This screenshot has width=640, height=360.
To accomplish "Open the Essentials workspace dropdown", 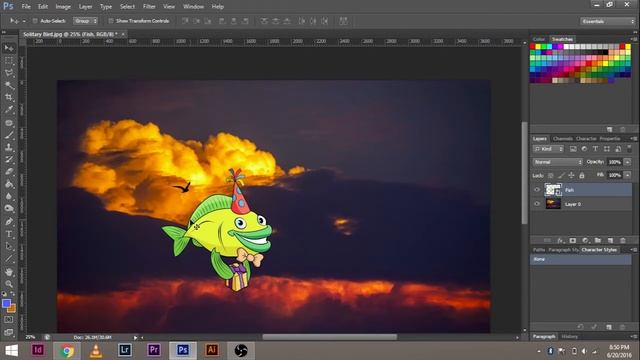I will 608,21.
